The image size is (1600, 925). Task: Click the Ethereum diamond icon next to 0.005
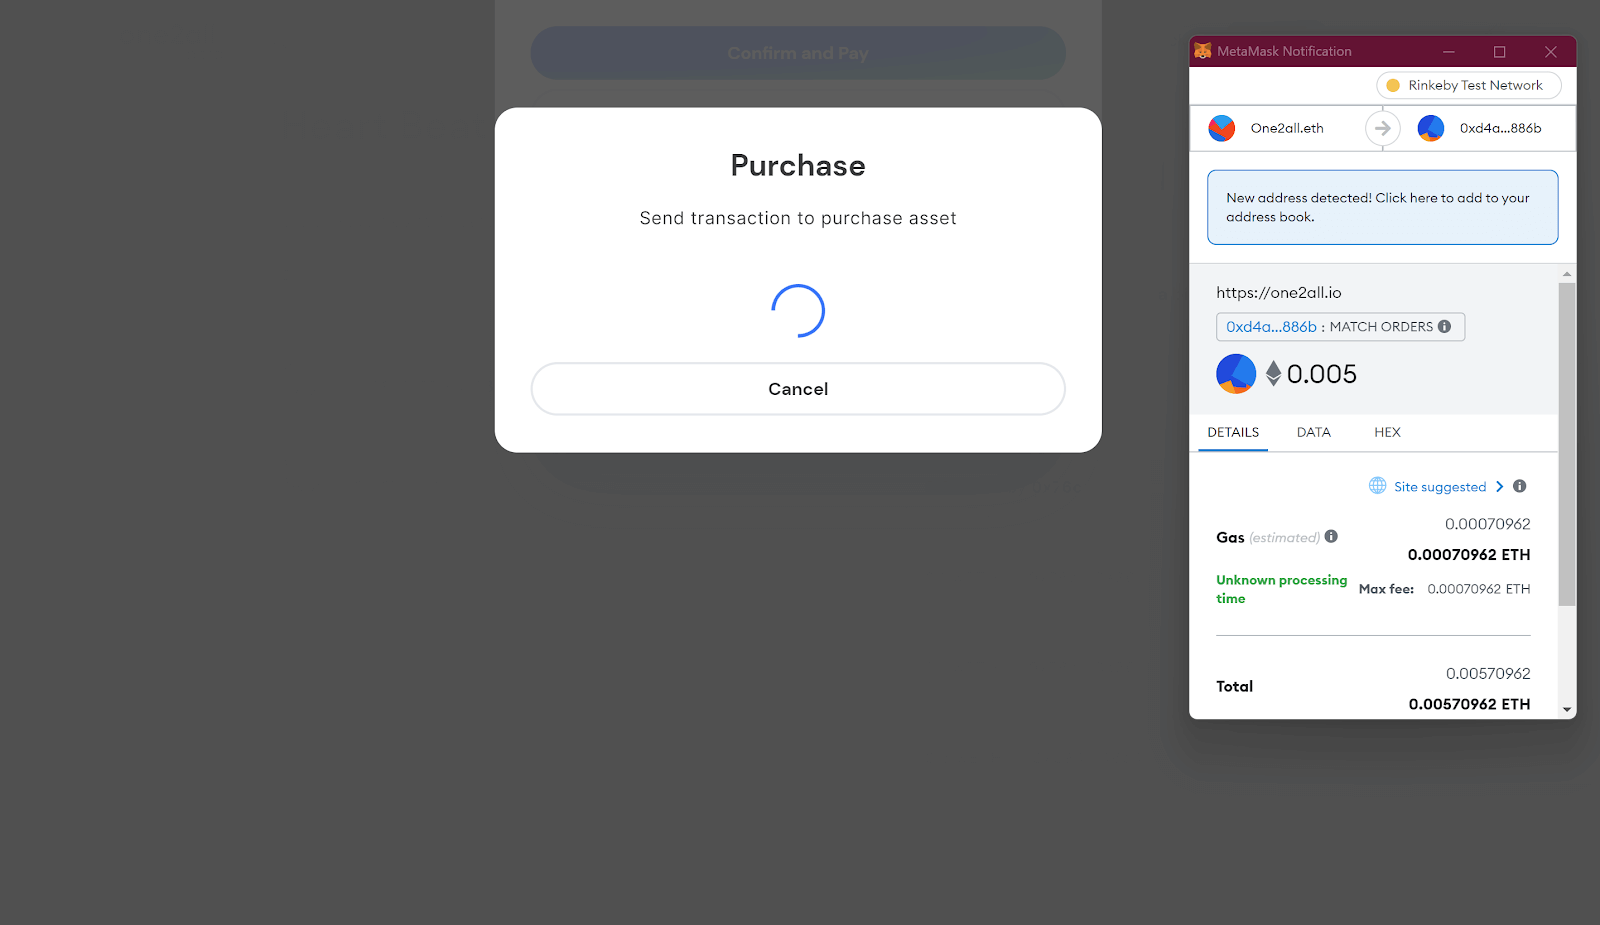1273,373
